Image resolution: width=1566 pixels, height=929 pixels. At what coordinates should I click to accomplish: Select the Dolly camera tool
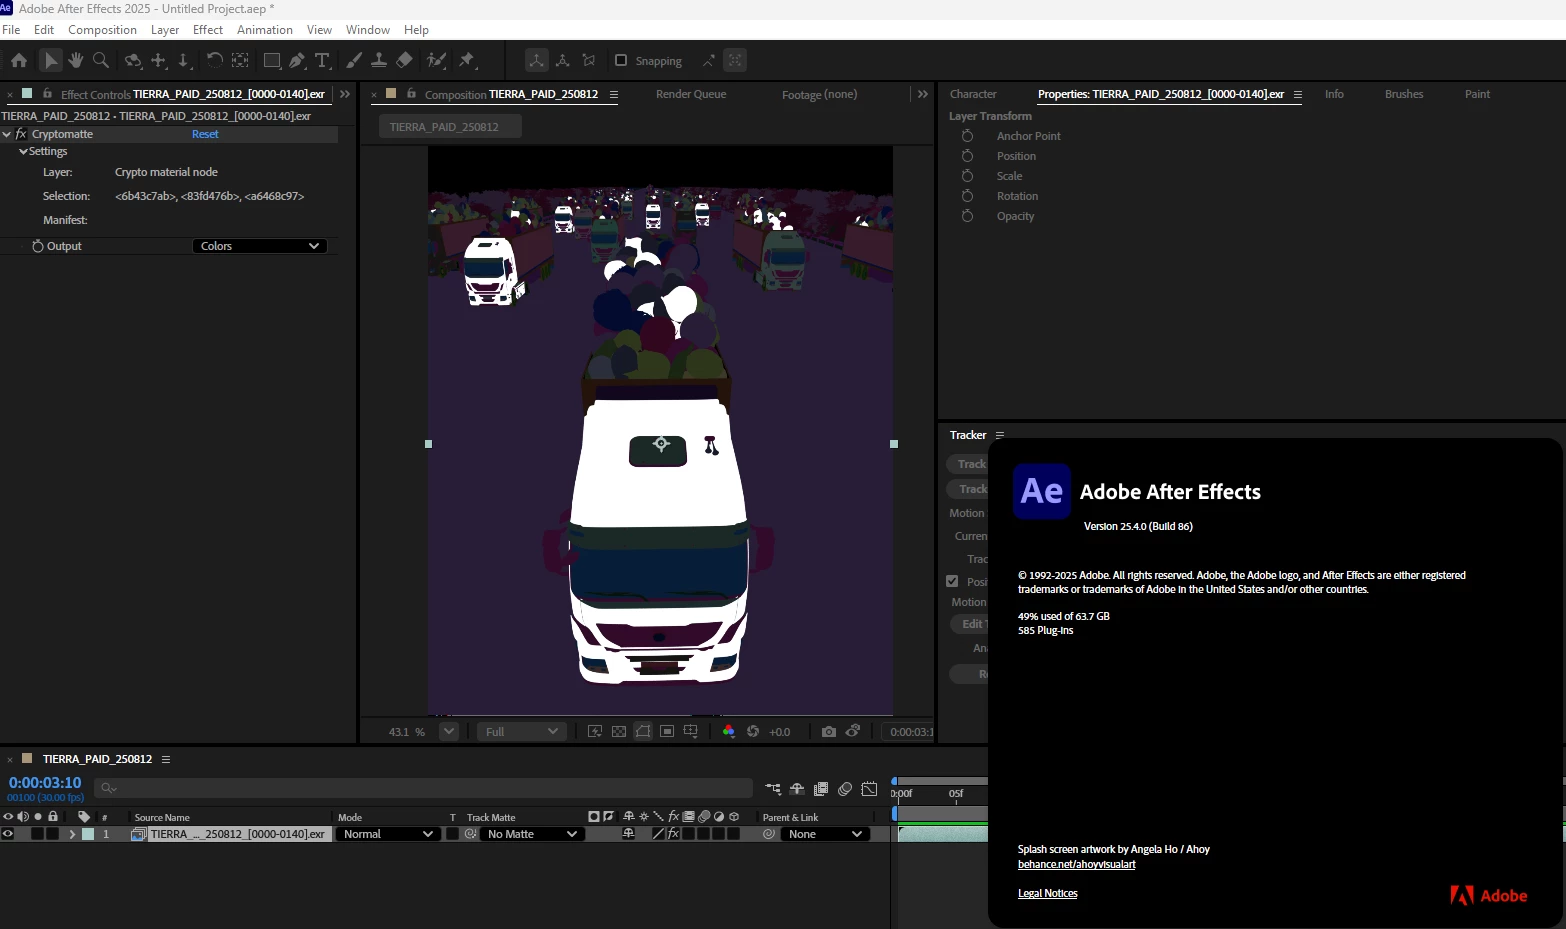tap(184, 61)
